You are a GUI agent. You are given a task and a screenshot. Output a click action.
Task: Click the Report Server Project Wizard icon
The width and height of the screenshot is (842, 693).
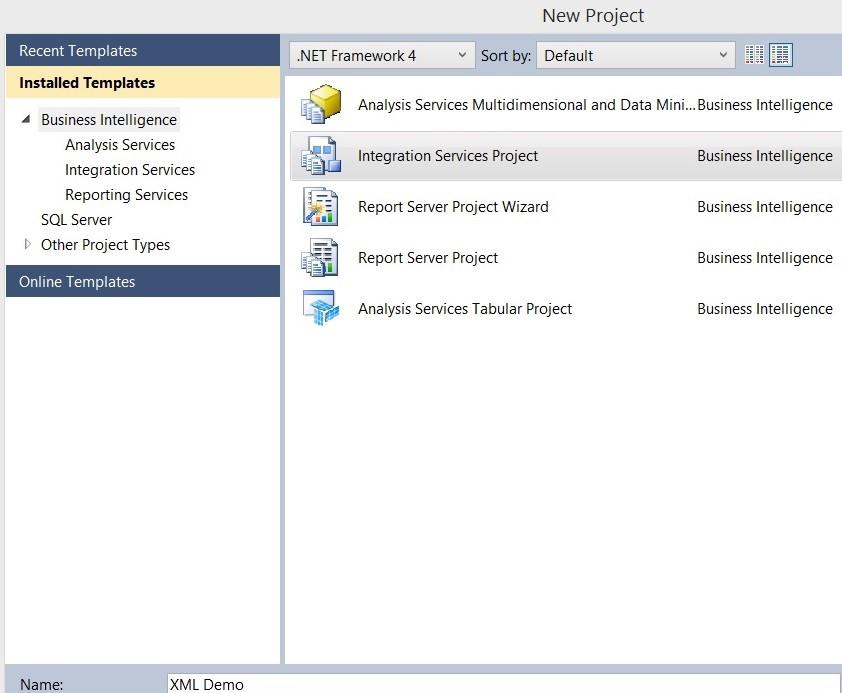(x=321, y=206)
